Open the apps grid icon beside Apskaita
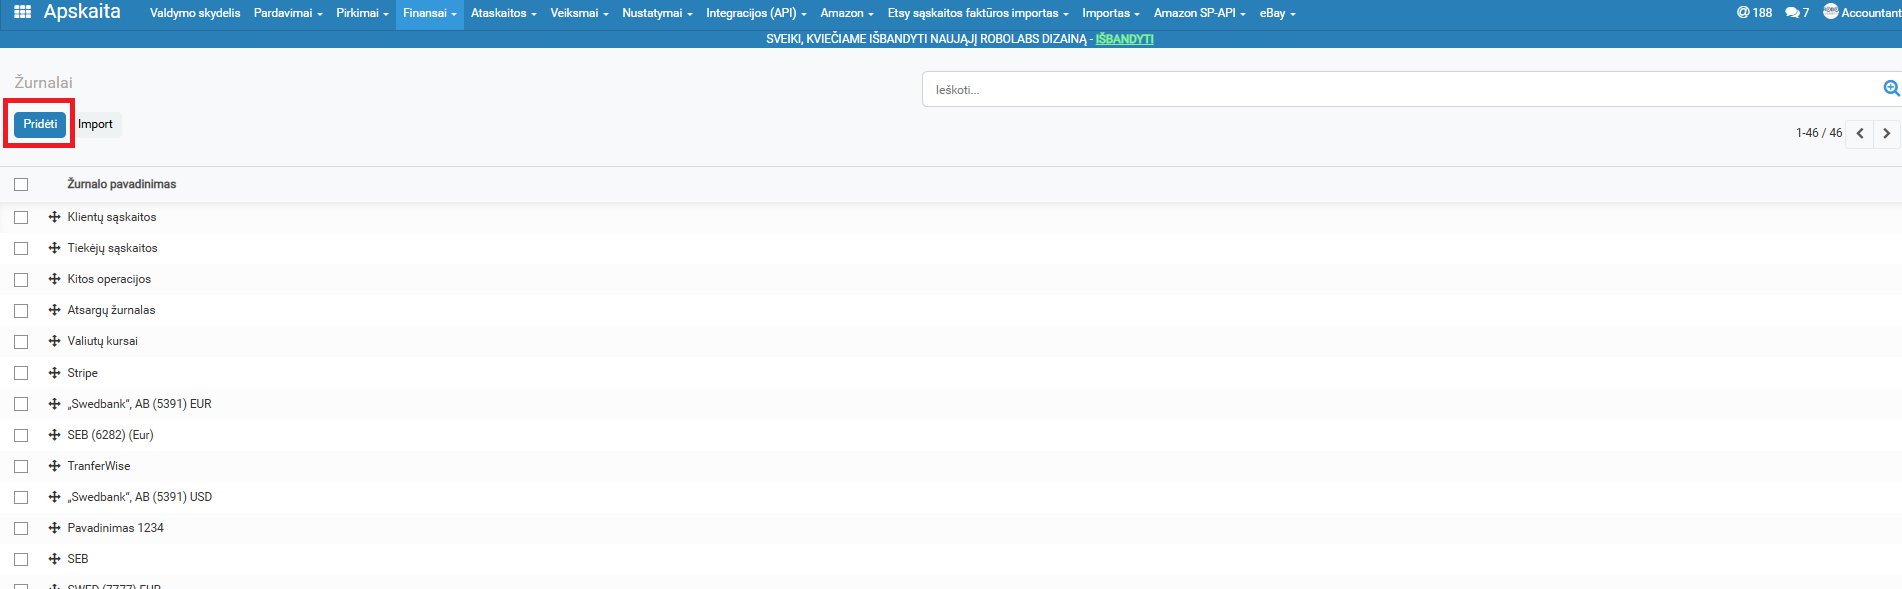 [x=22, y=12]
